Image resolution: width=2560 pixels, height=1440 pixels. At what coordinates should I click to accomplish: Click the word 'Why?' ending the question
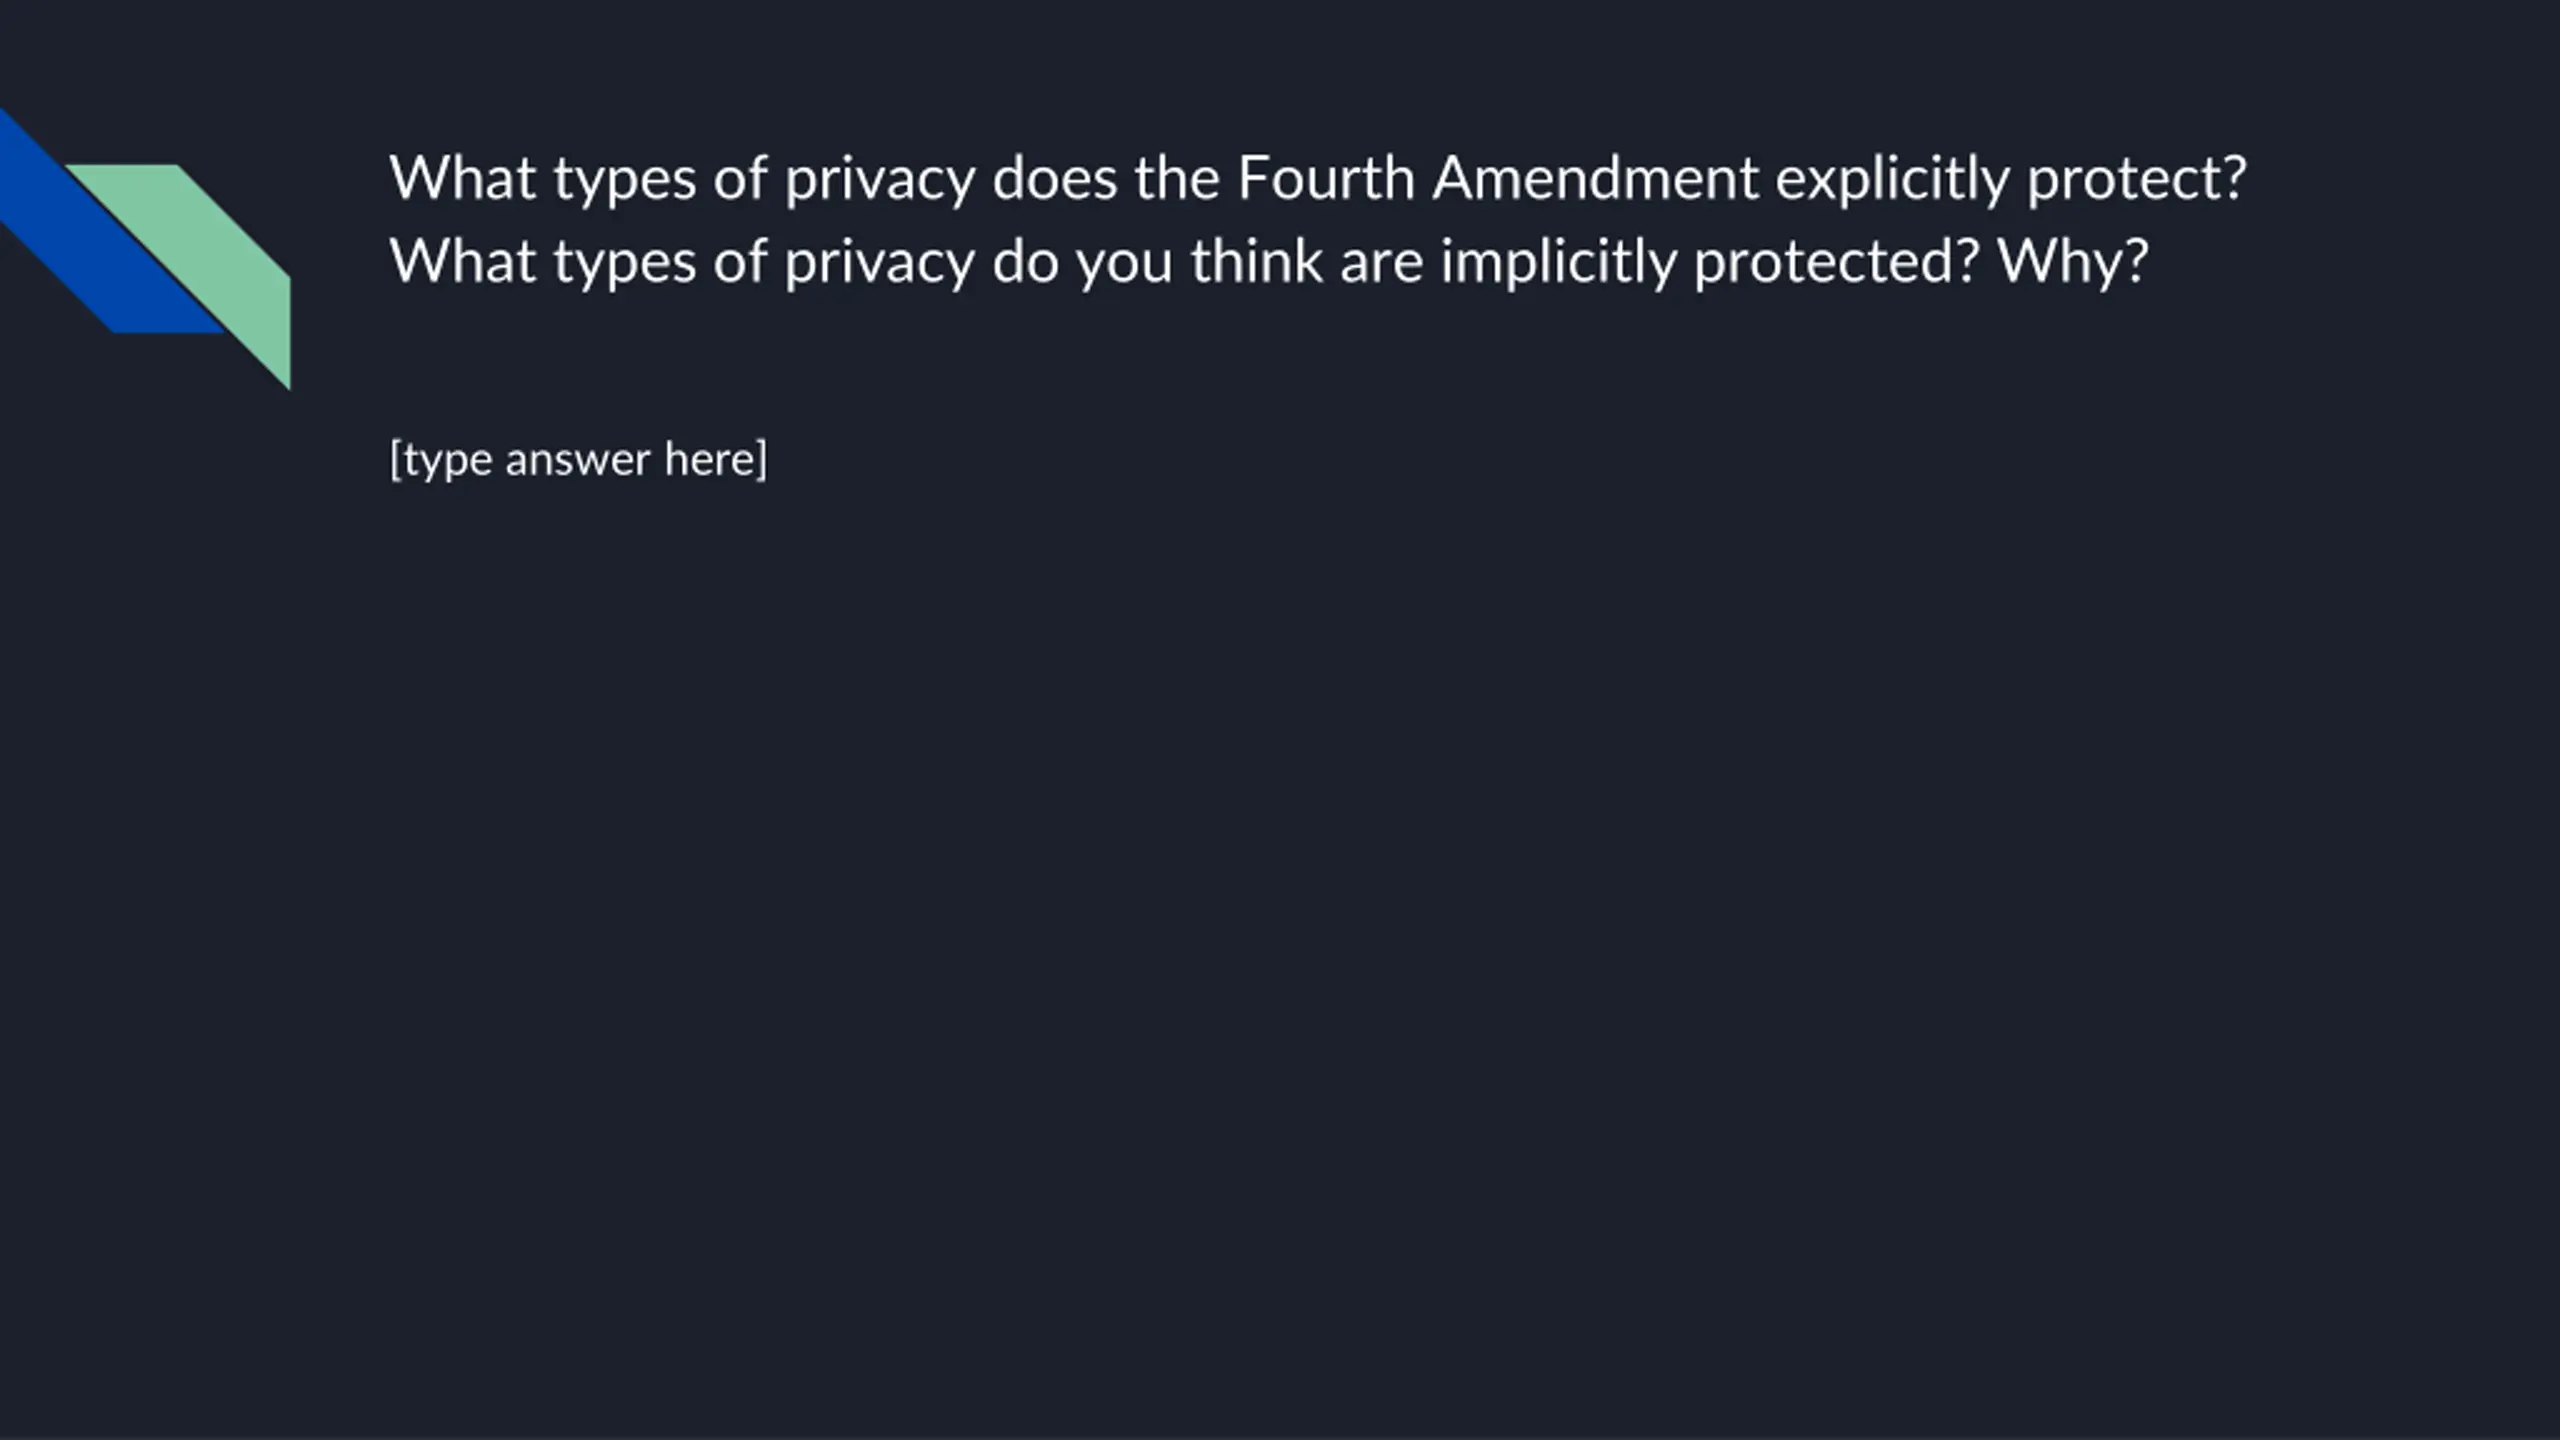click(x=2073, y=262)
